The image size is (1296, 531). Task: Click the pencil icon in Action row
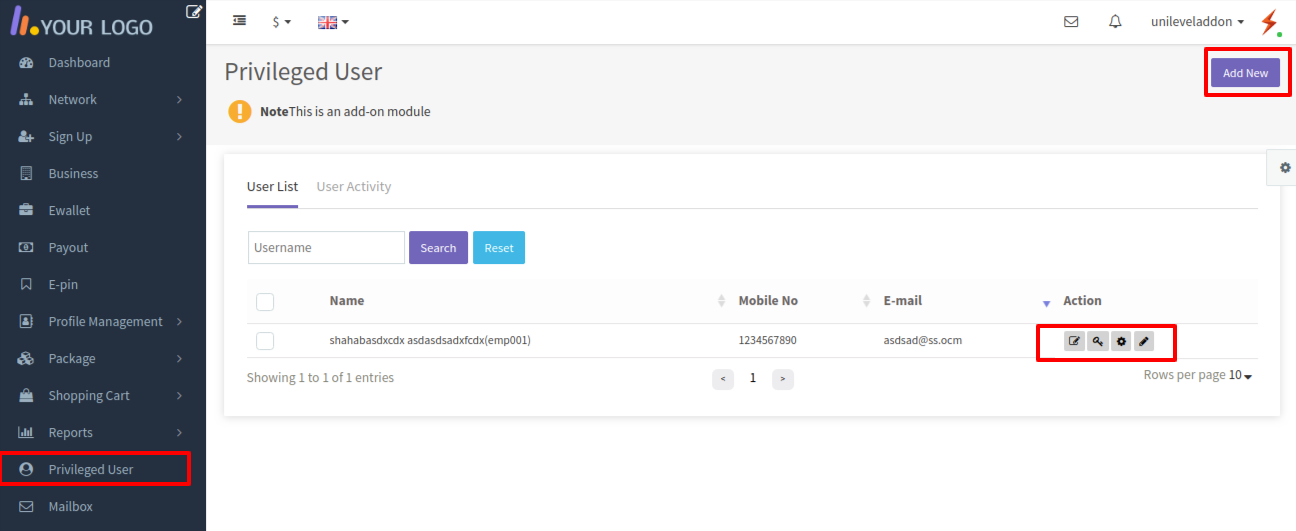(1144, 341)
